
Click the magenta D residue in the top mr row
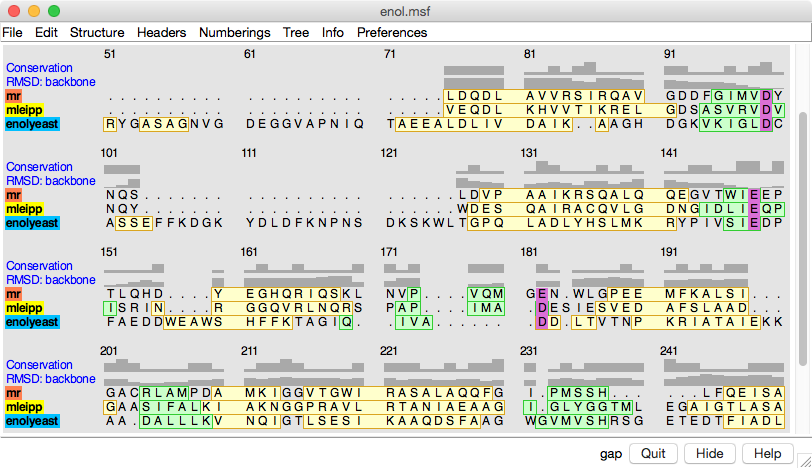coord(766,96)
